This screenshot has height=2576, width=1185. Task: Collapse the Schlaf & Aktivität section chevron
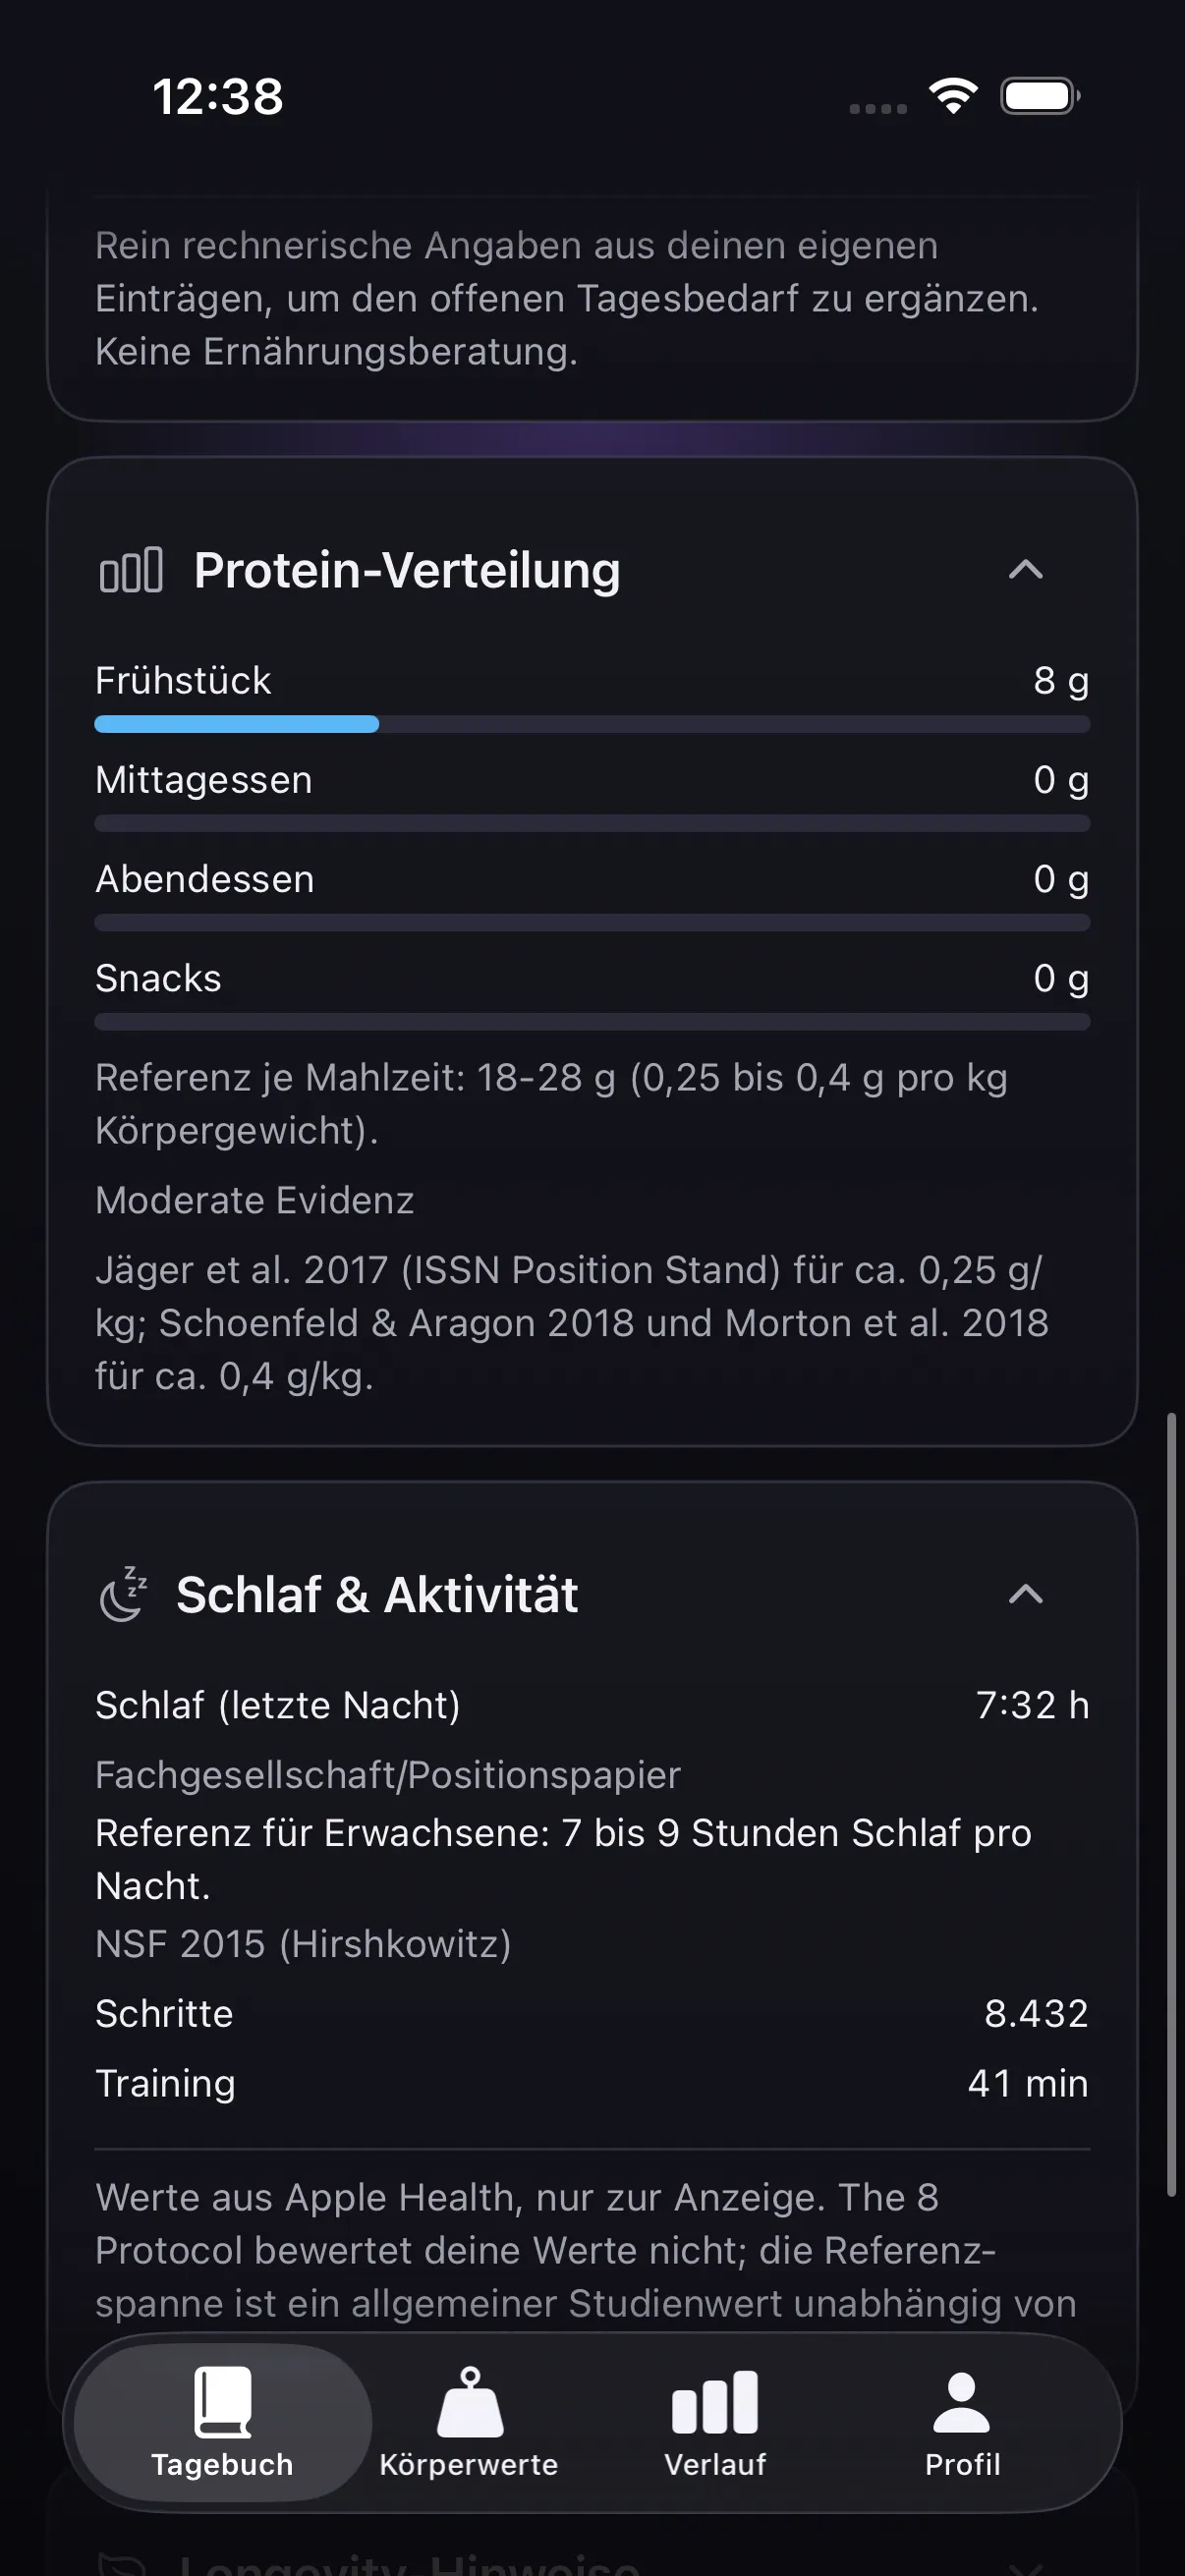(1026, 1594)
